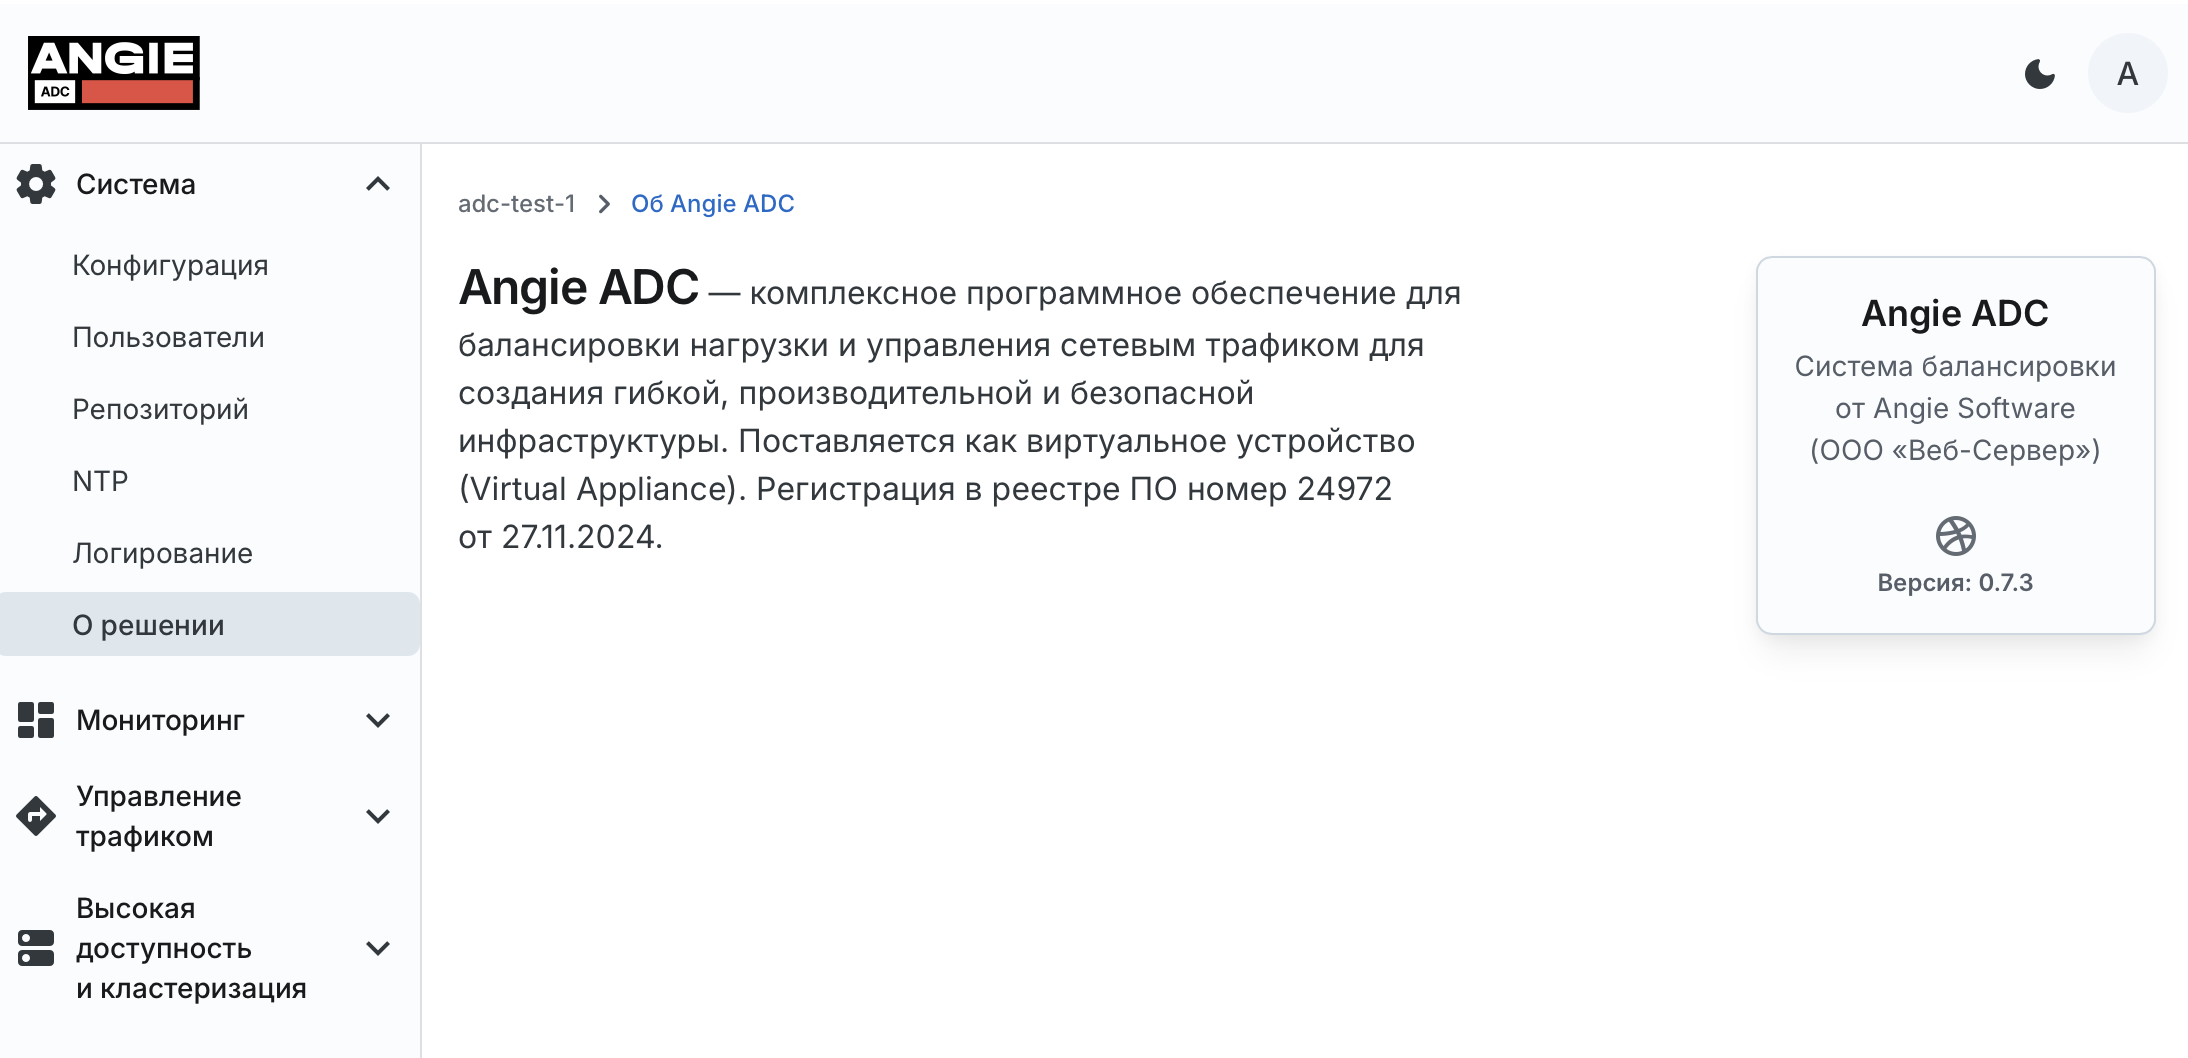The height and width of the screenshot is (1058, 2188).
Task: Open Репозиторий in sidebar
Action: click(160, 409)
